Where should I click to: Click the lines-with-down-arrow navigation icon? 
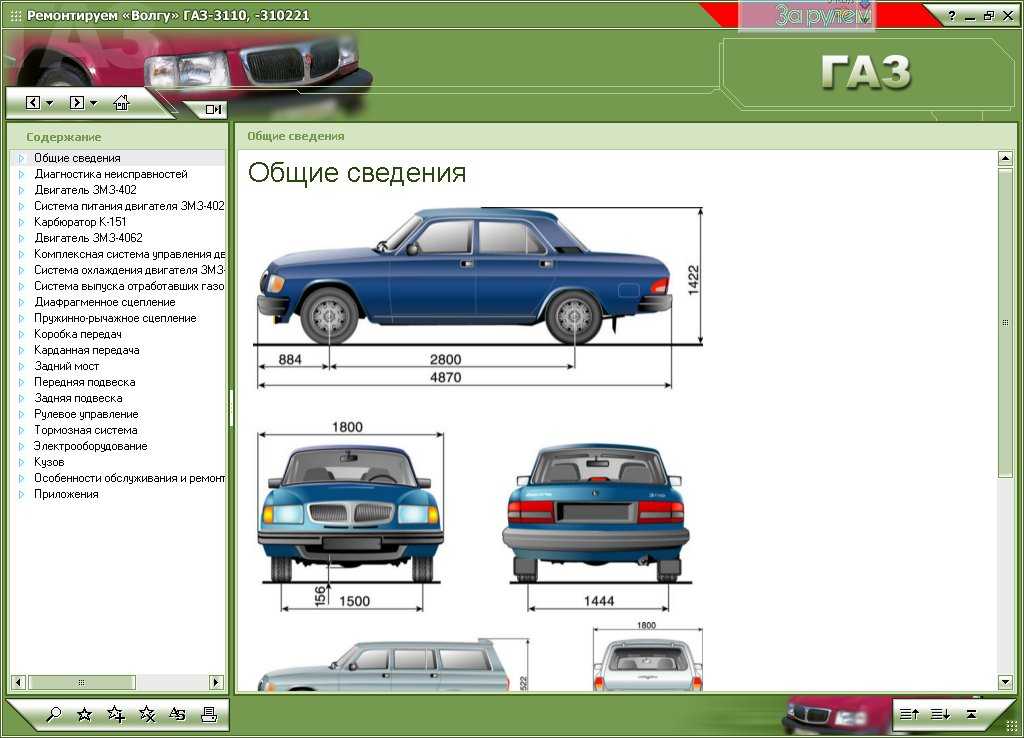pyautogui.click(x=940, y=714)
